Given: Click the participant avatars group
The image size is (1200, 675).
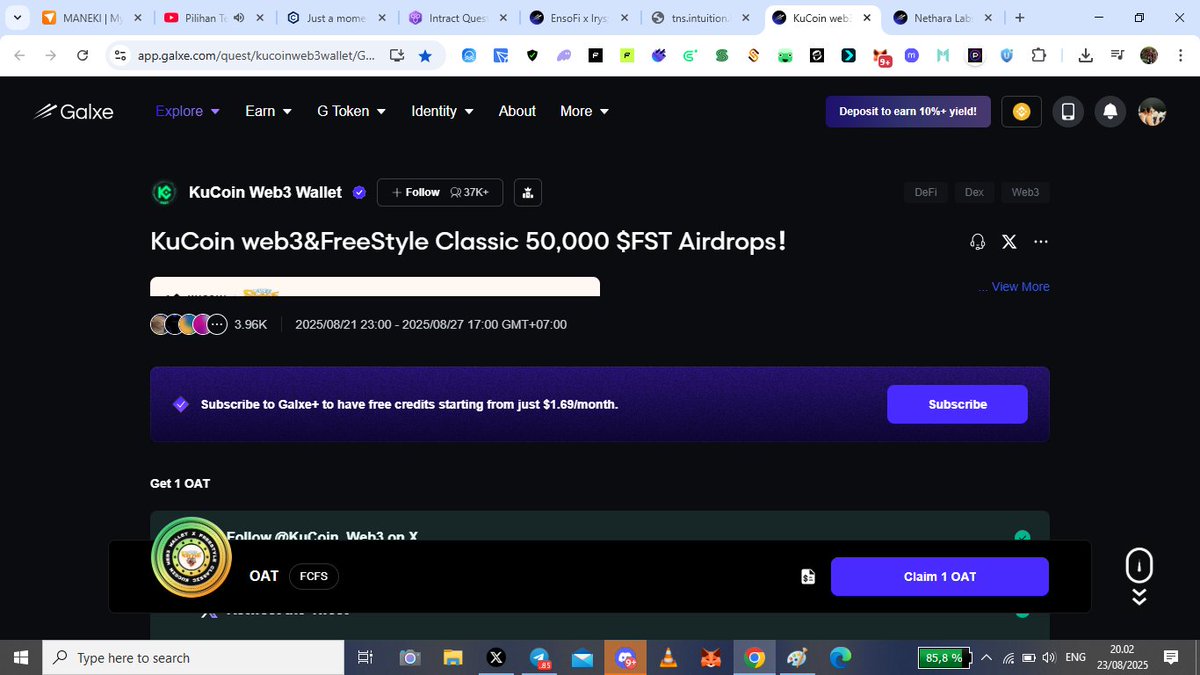Looking at the screenshot, I should coord(188,324).
